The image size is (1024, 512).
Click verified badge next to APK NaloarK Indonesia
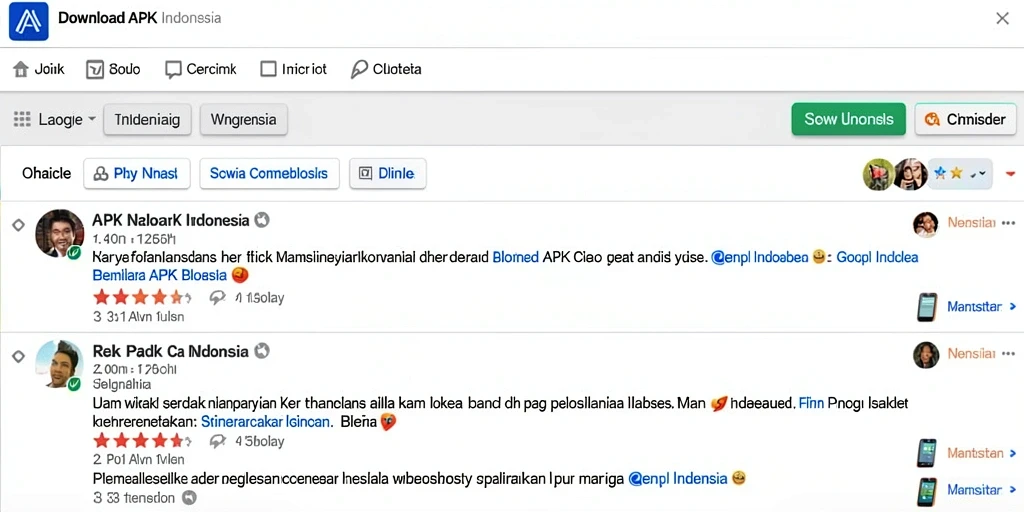(261, 220)
